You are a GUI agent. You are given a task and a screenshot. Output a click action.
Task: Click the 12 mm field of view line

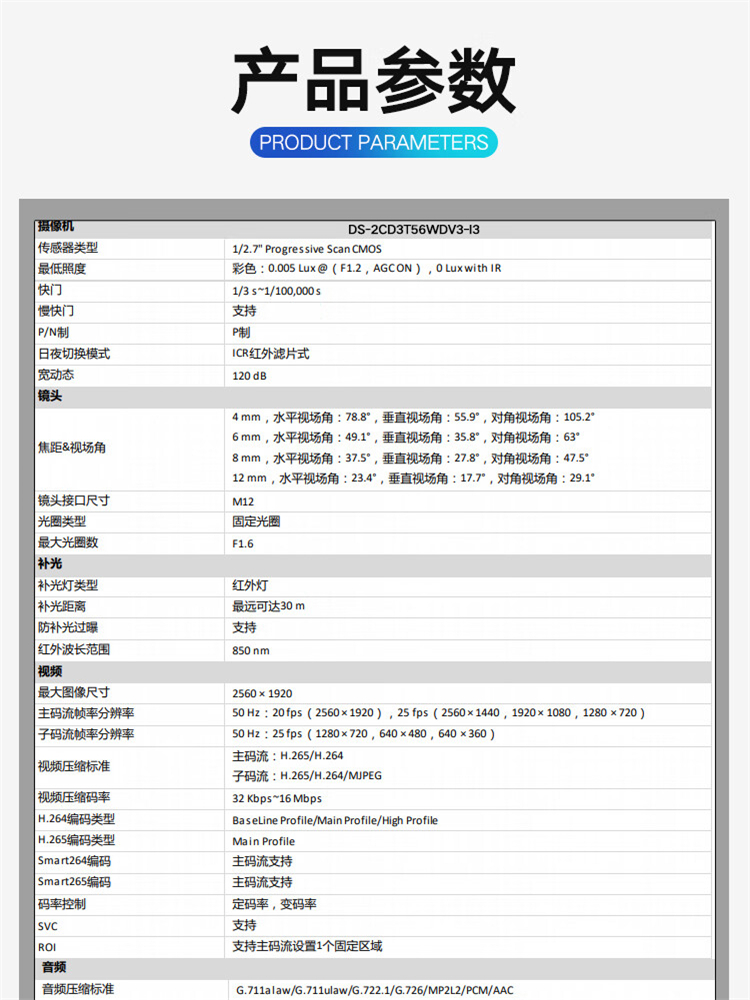coord(413,478)
